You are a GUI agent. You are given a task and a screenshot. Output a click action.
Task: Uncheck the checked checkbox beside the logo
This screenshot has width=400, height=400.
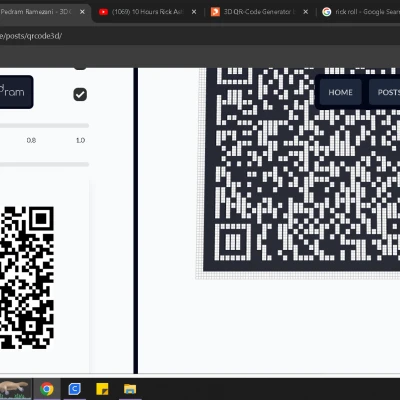(80, 94)
